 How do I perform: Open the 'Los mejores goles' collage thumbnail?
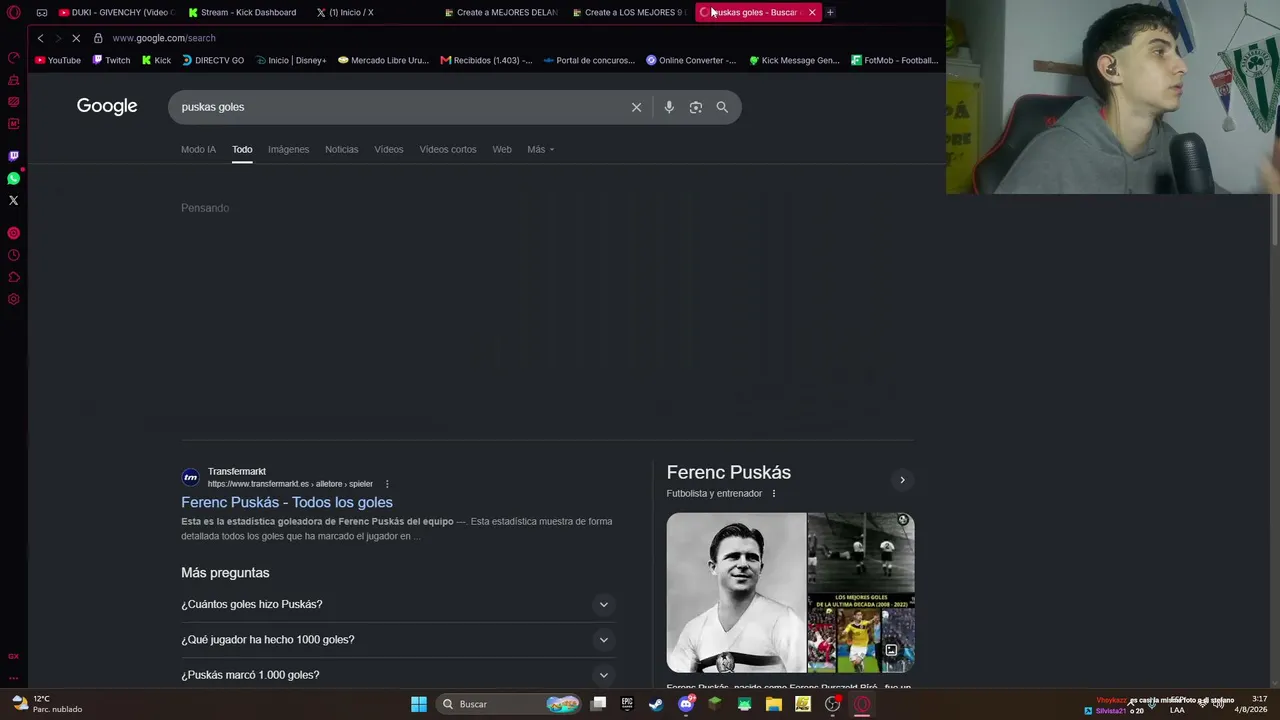tap(861, 632)
